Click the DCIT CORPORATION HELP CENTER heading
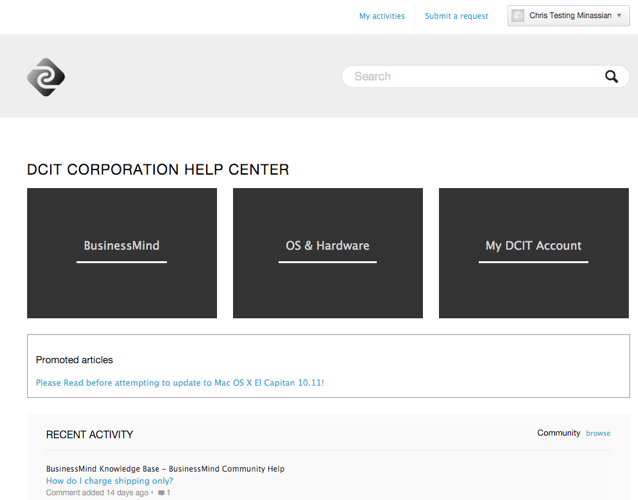This screenshot has width=638, height=500. (x=158, y=170)
